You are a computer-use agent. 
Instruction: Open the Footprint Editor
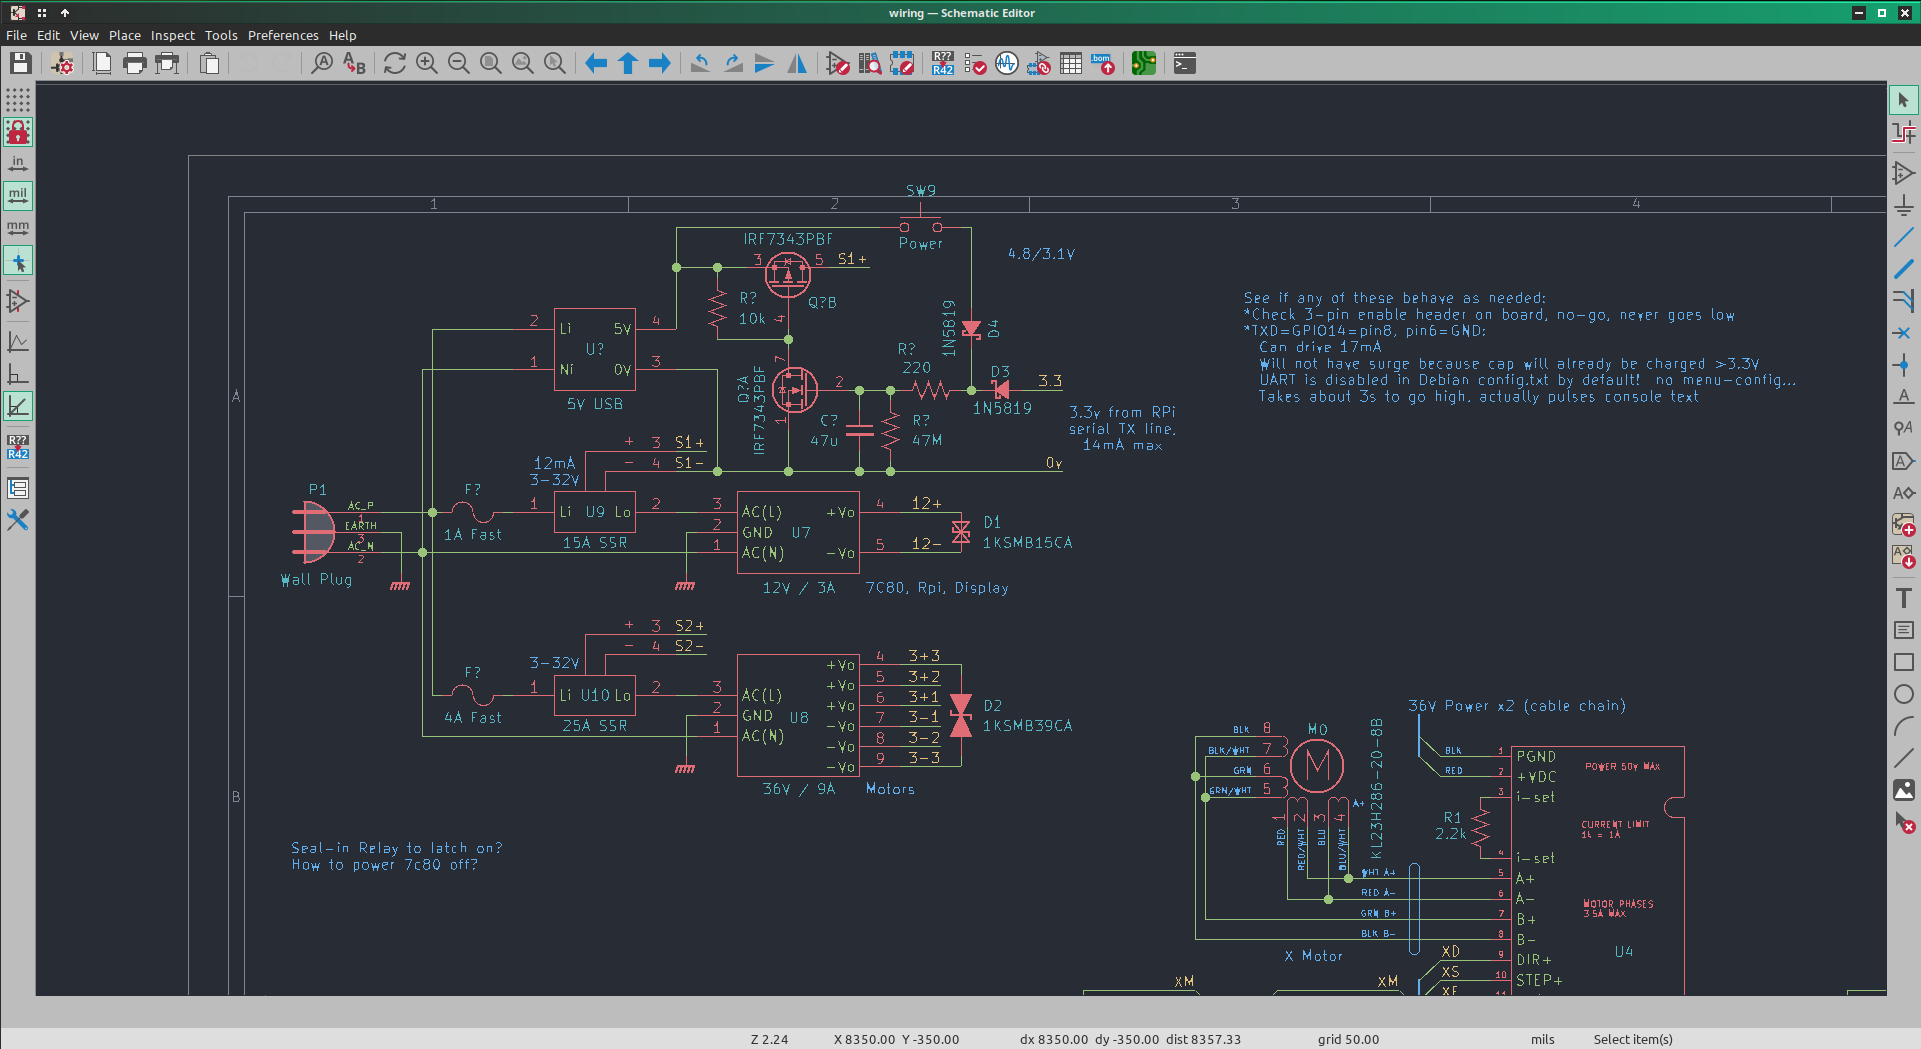(x=902, y=64)
